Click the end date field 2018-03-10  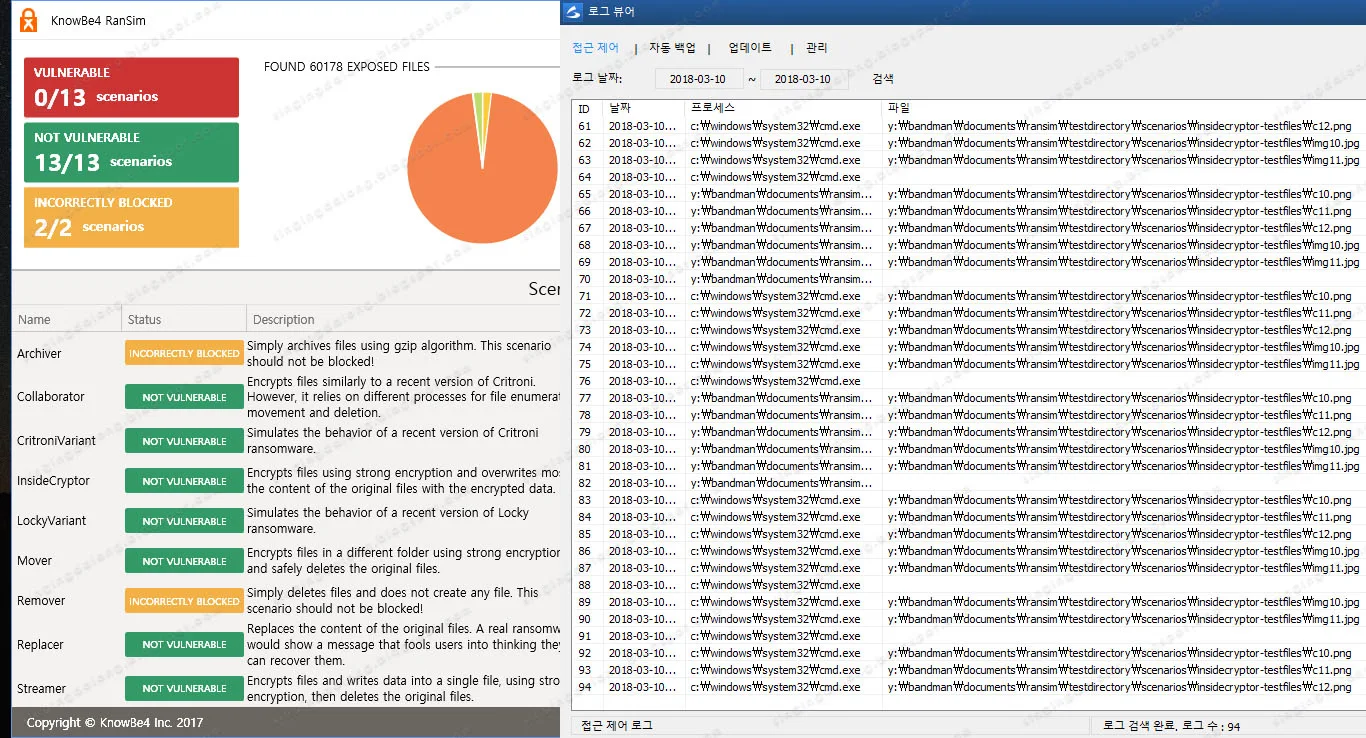[x=804, y=79]
